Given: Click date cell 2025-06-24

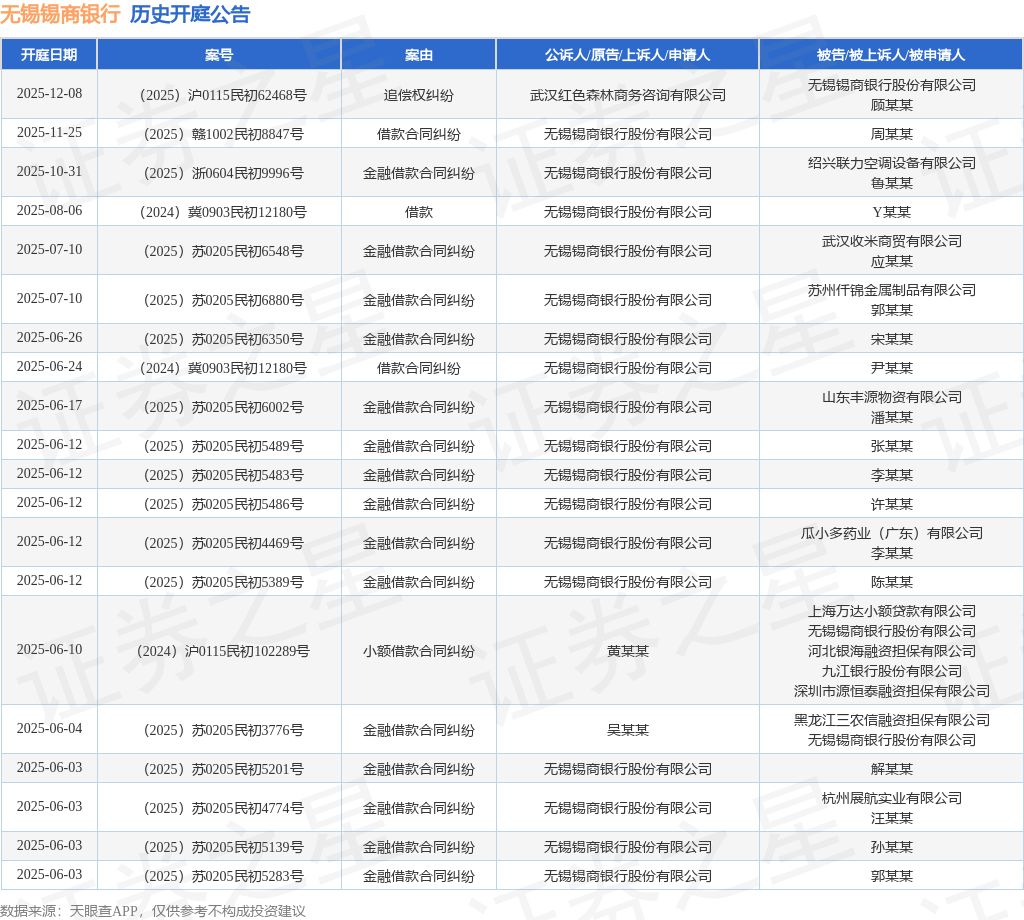Looking at the screenshot, I should (50, 366).
